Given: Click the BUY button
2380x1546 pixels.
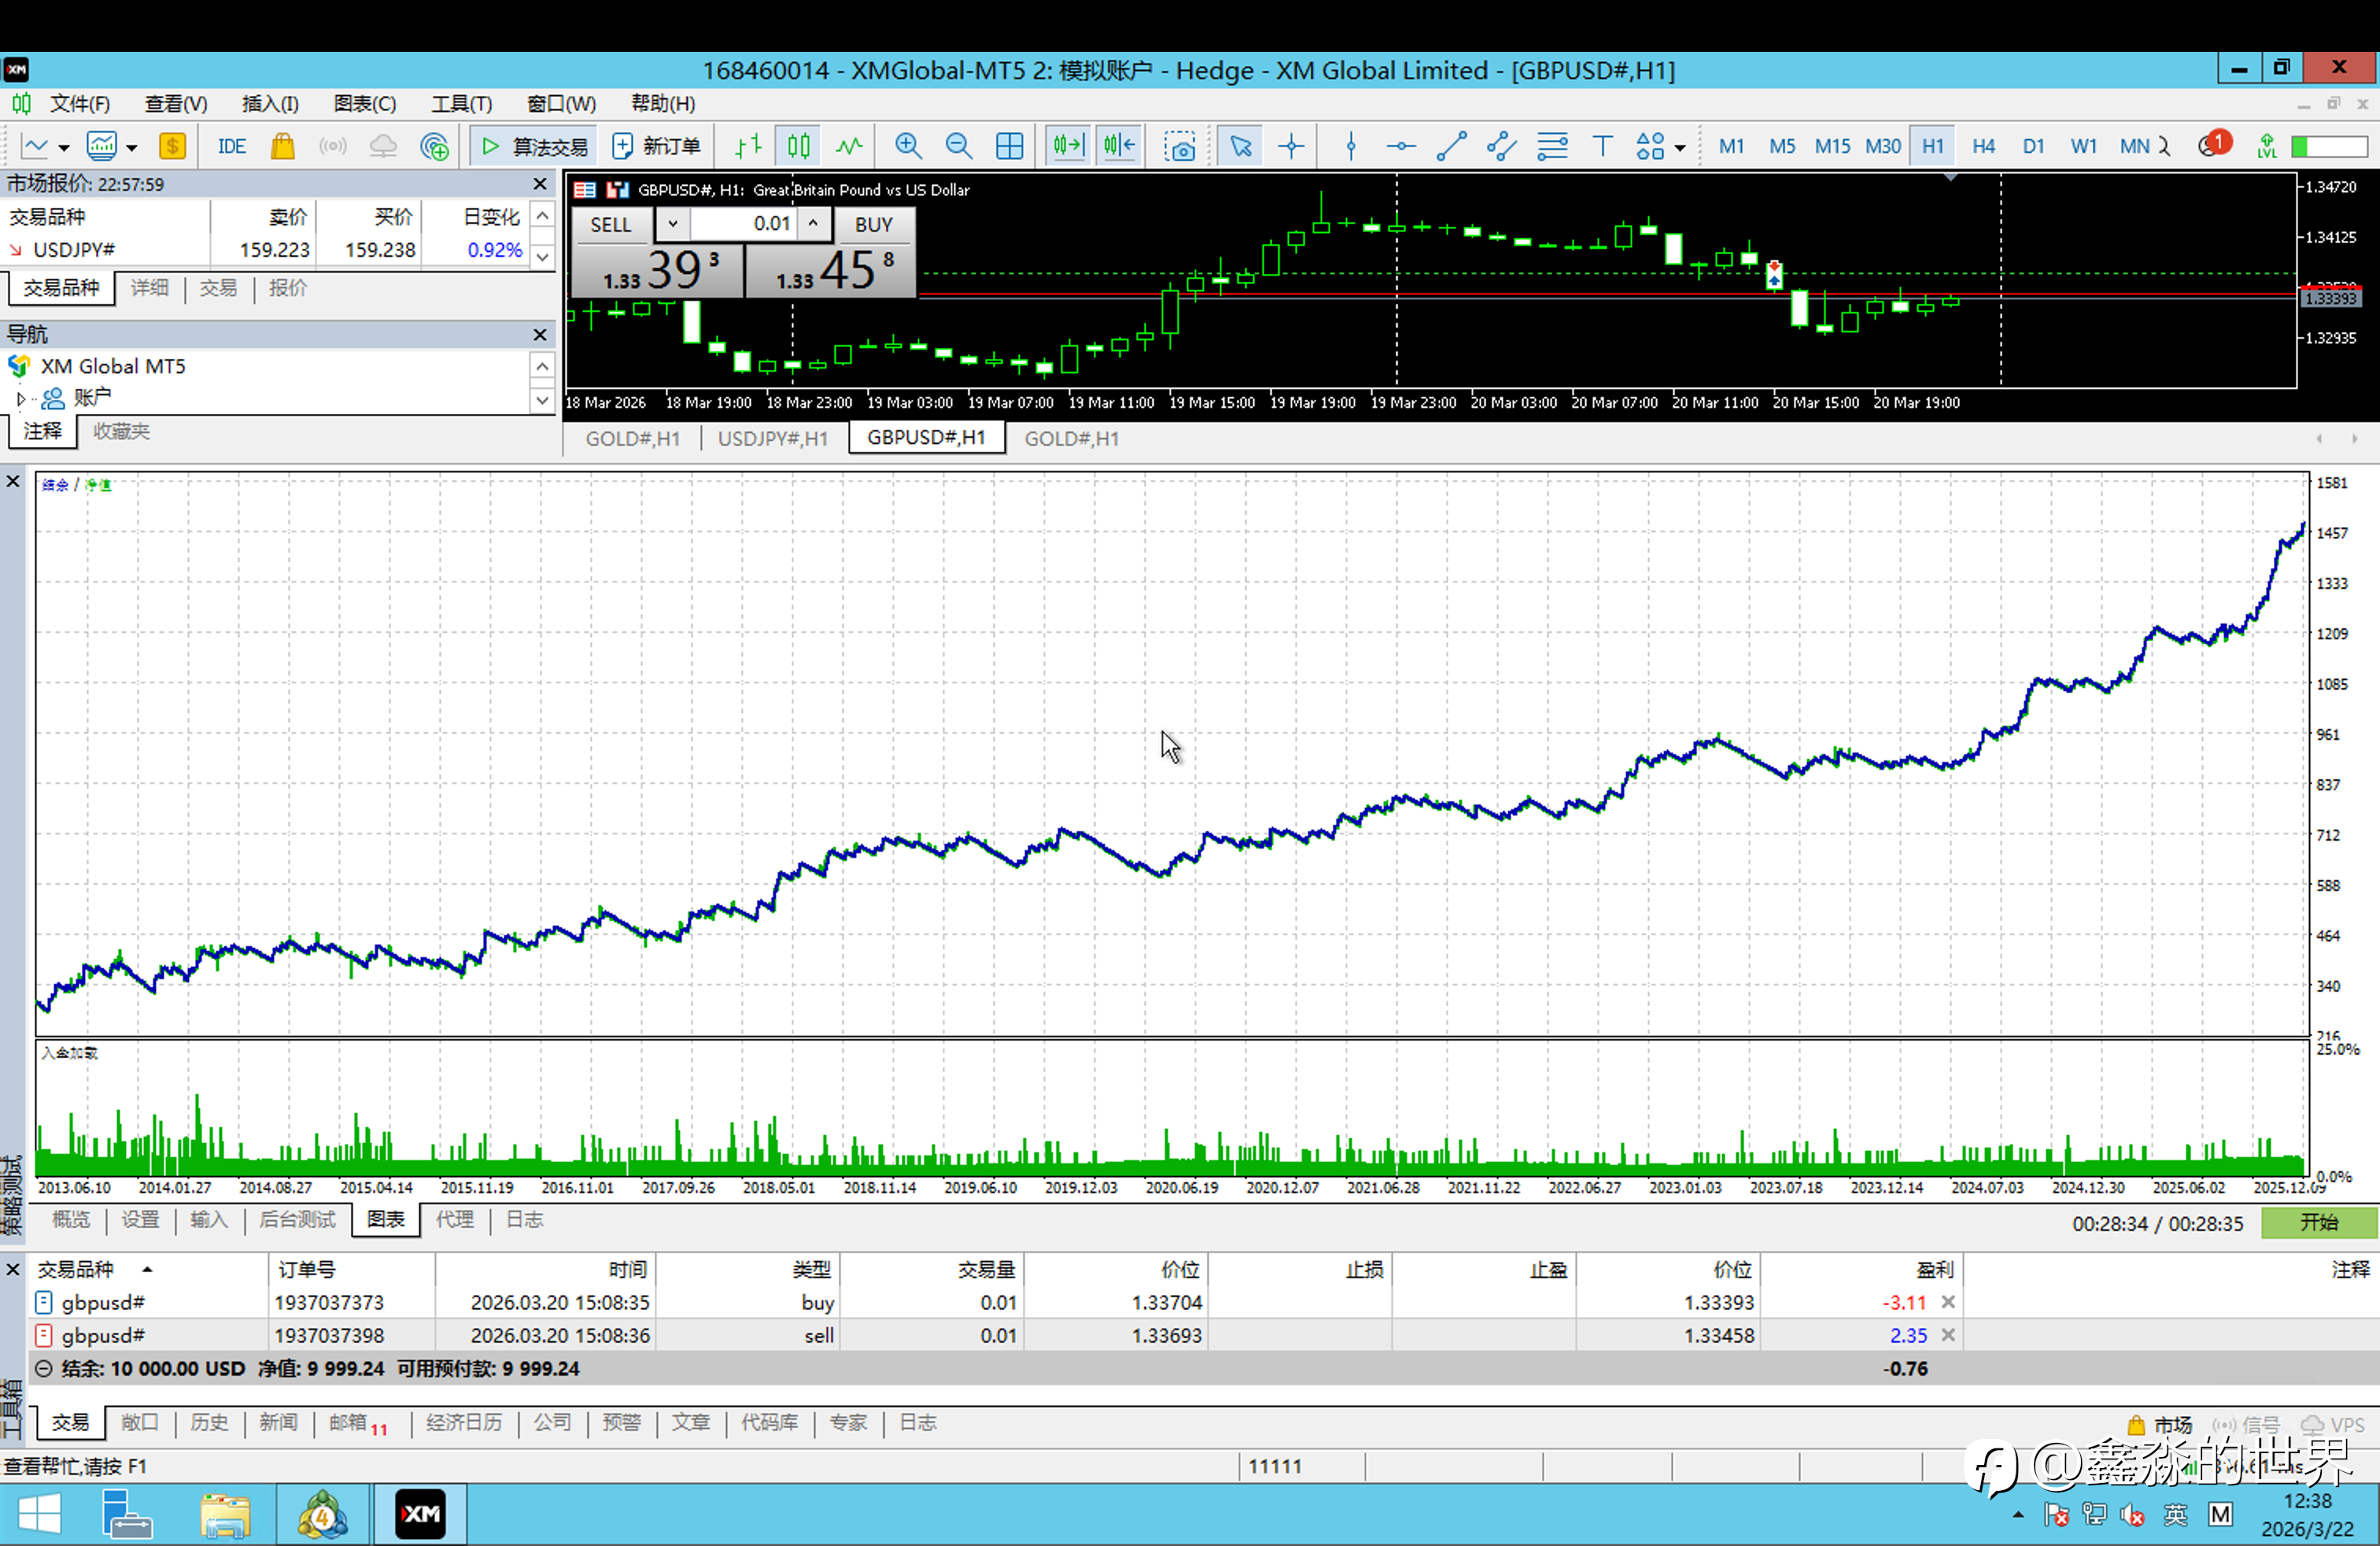Looking at the screenshot, I should coord(873,224).
